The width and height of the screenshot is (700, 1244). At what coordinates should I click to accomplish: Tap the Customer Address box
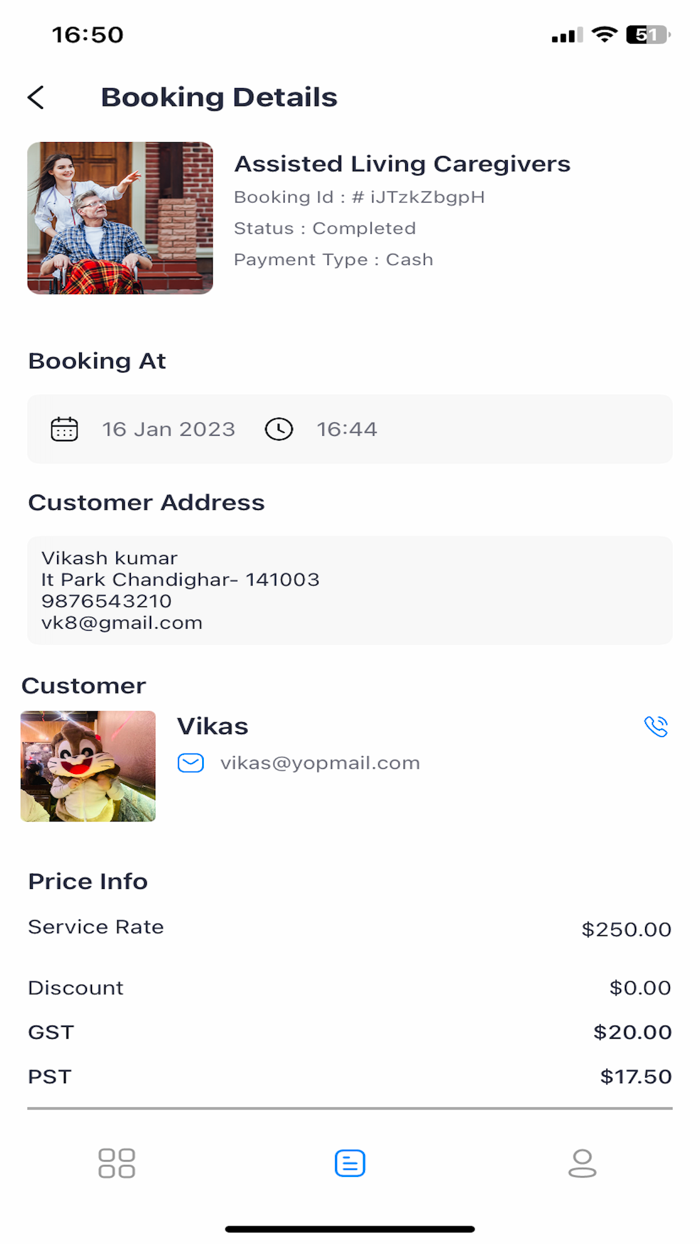tap(350, 590)
